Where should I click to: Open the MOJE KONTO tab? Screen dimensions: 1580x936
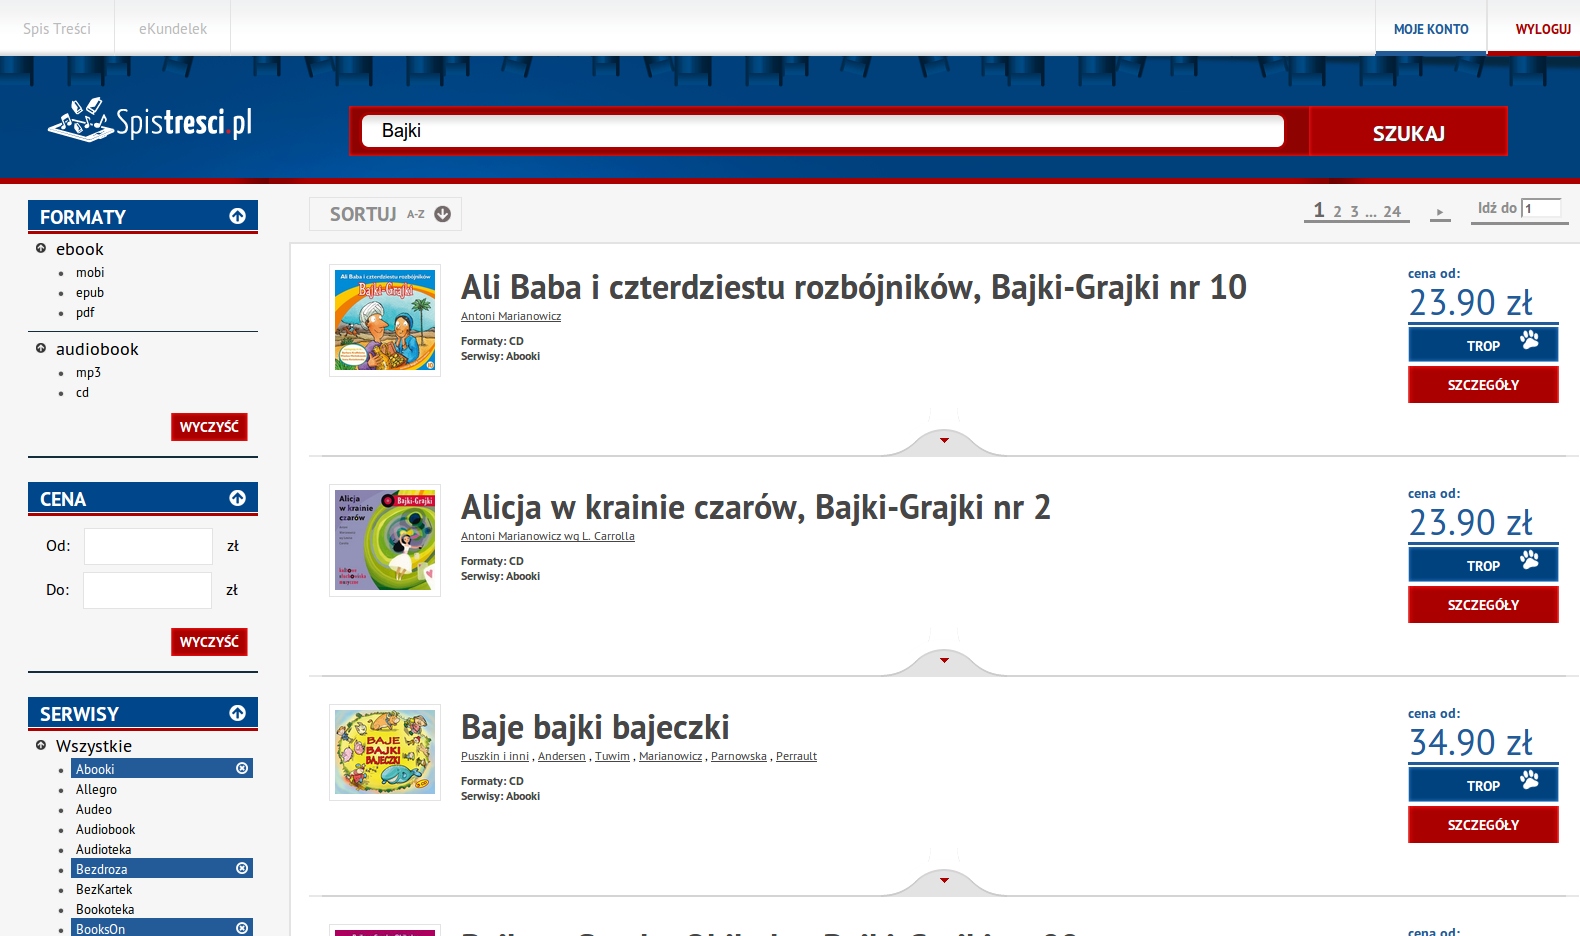click(1430, 29)
